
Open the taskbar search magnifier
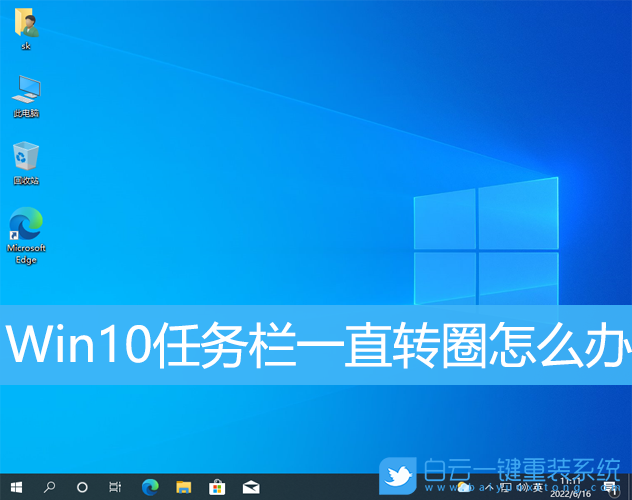point(49,487)
